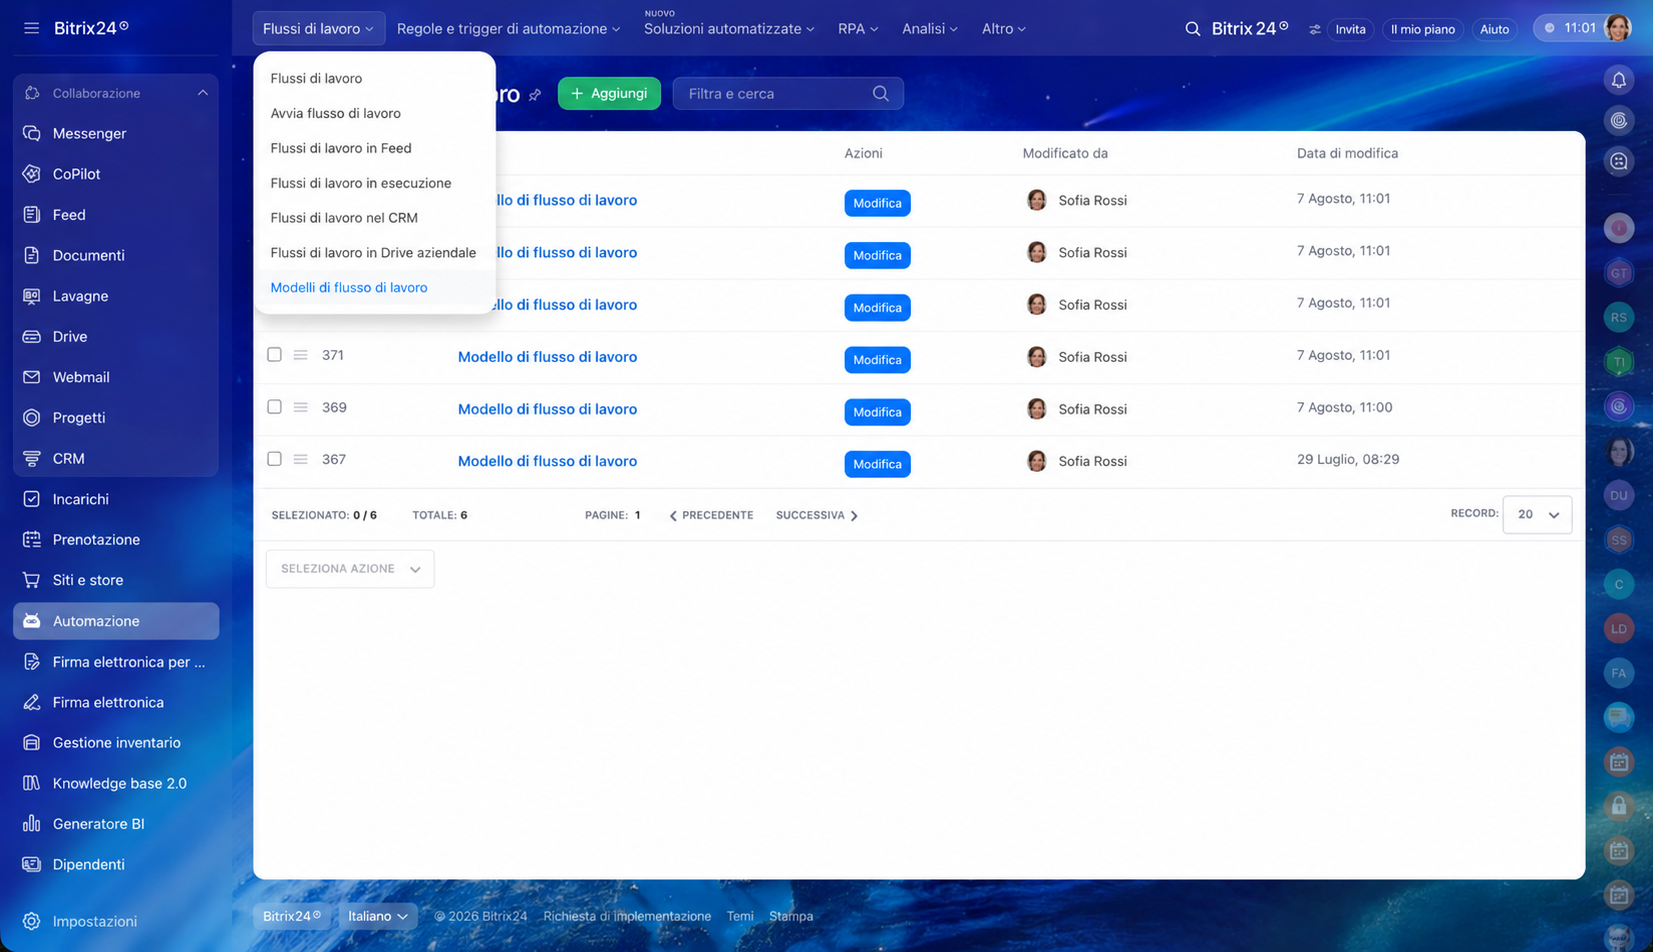Open Impostazioni settings gear
This screenshot has width=1653, height=952.
pyautogui.click(x=32, y=921)
